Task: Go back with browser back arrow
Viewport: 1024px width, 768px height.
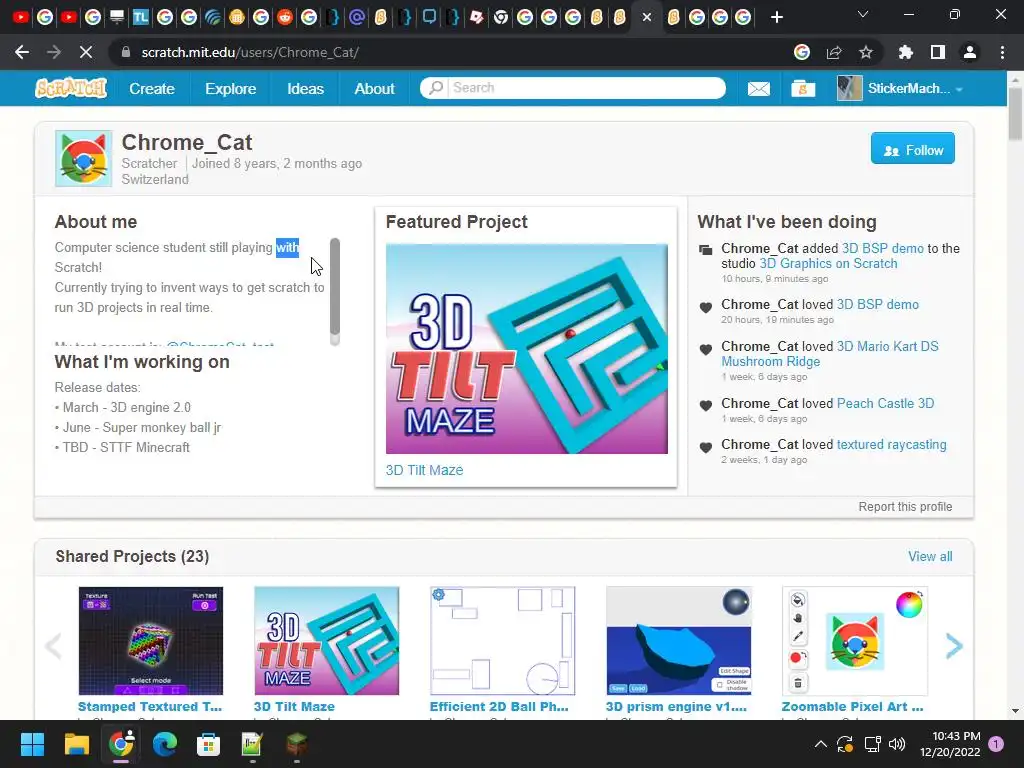Action: (22, 52)
